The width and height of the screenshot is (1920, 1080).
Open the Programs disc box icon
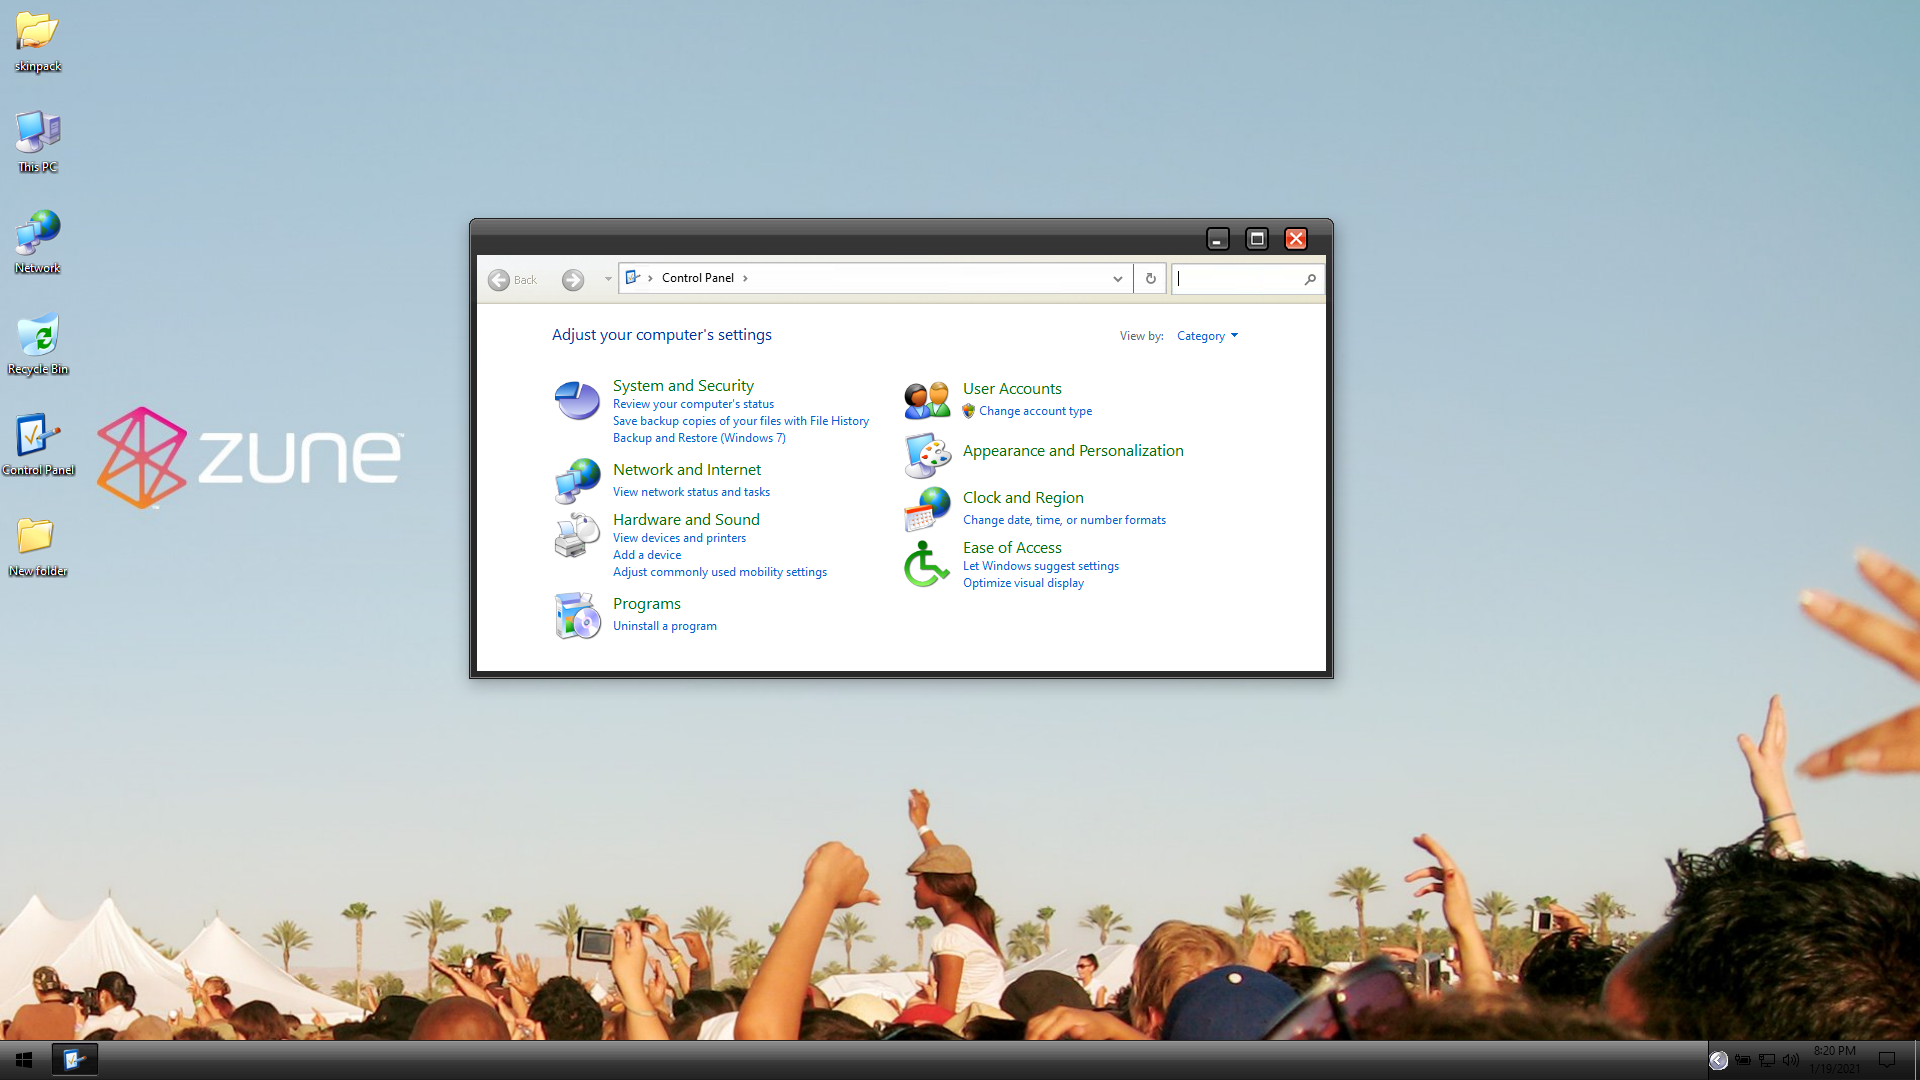577,615
